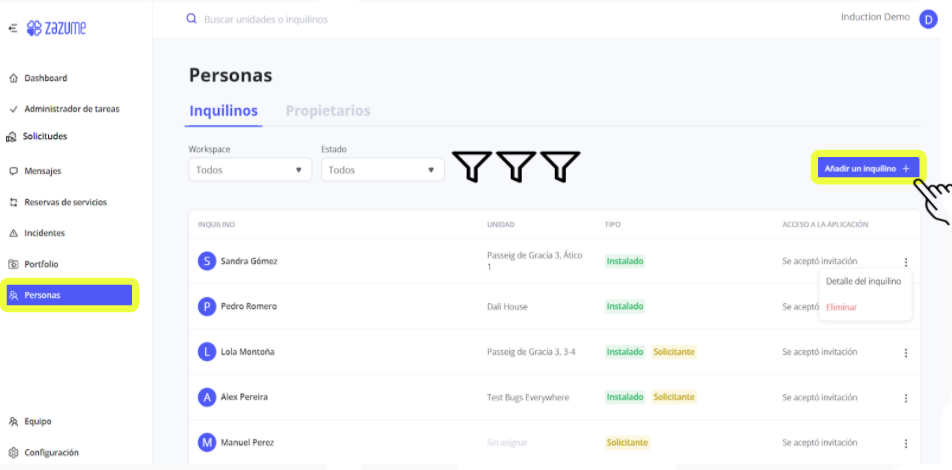This screenshot has width=952, height=470.
Task: Open Configuración in the sidebar
Action: [51, 452]
